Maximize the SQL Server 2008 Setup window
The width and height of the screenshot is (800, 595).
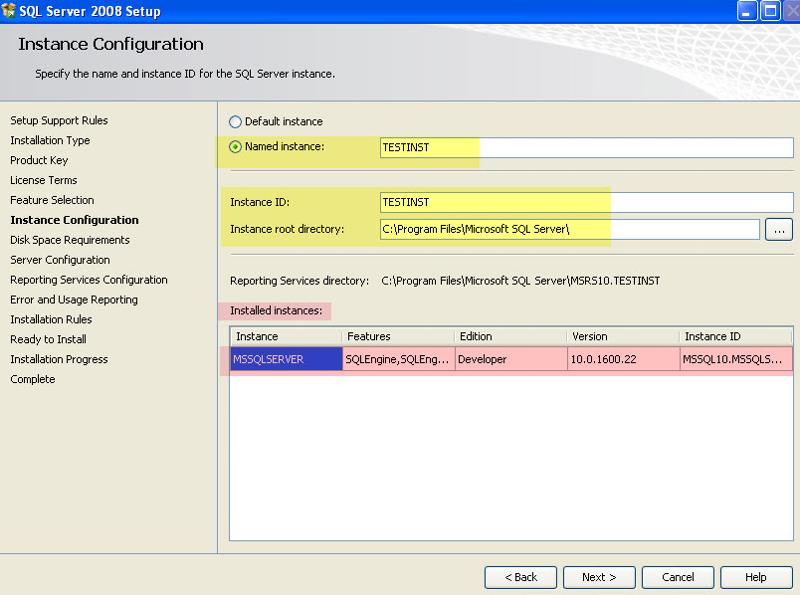(770, 11)
